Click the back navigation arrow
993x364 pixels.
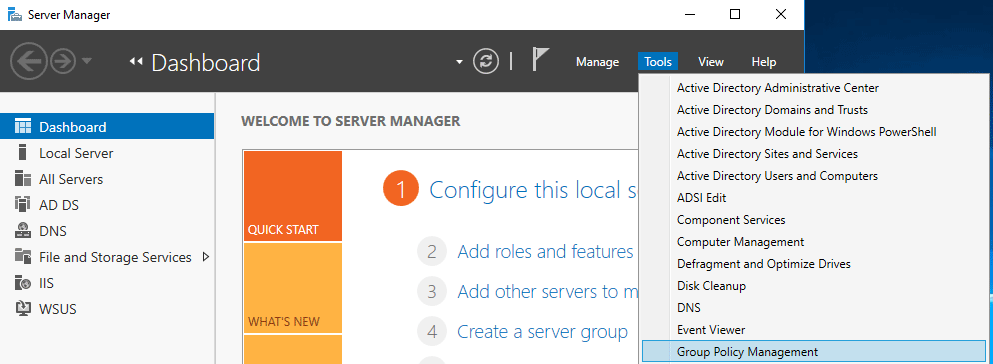[x=30, y=61]
